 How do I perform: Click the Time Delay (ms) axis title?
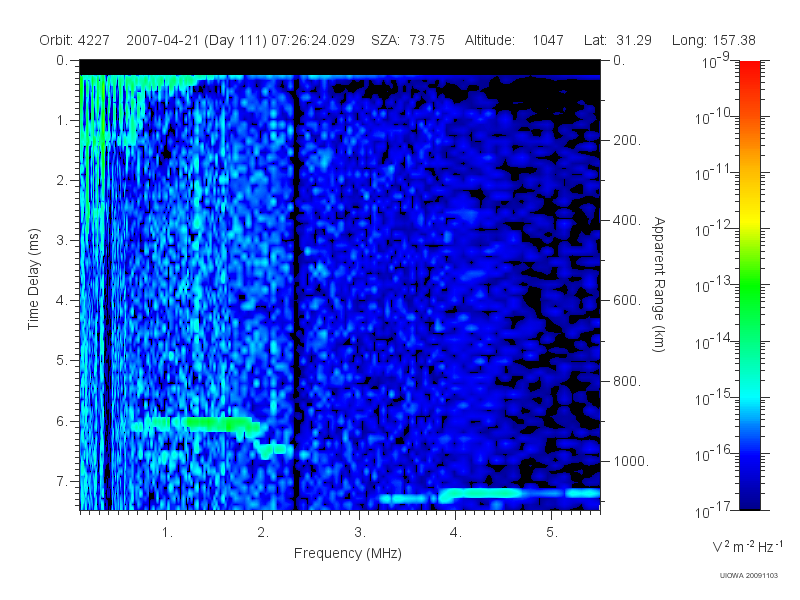[x=34, y=279]
